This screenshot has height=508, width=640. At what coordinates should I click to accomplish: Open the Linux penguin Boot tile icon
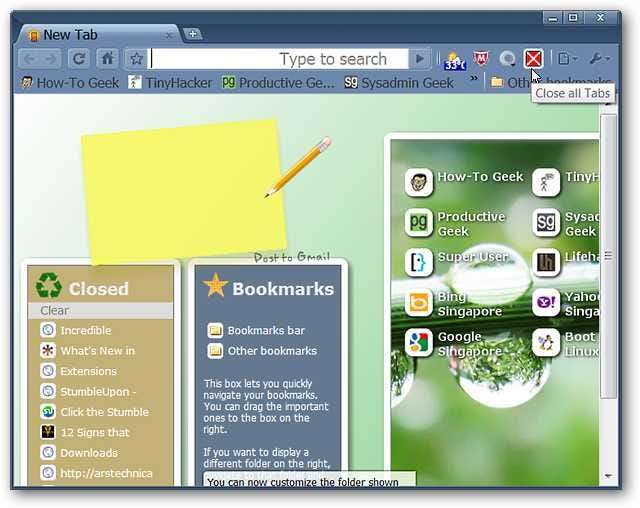point(546,343)
